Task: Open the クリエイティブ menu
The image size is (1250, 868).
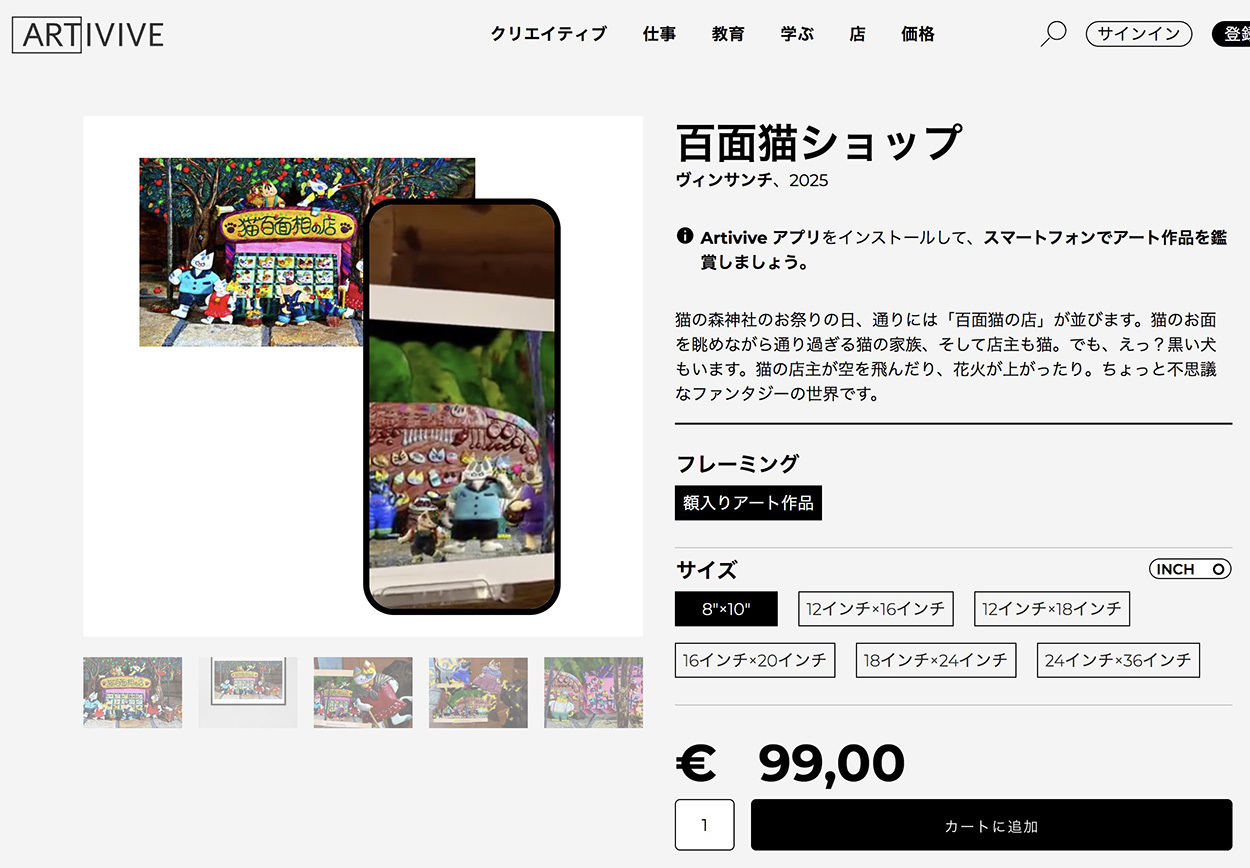Action: tap(549, 34)
